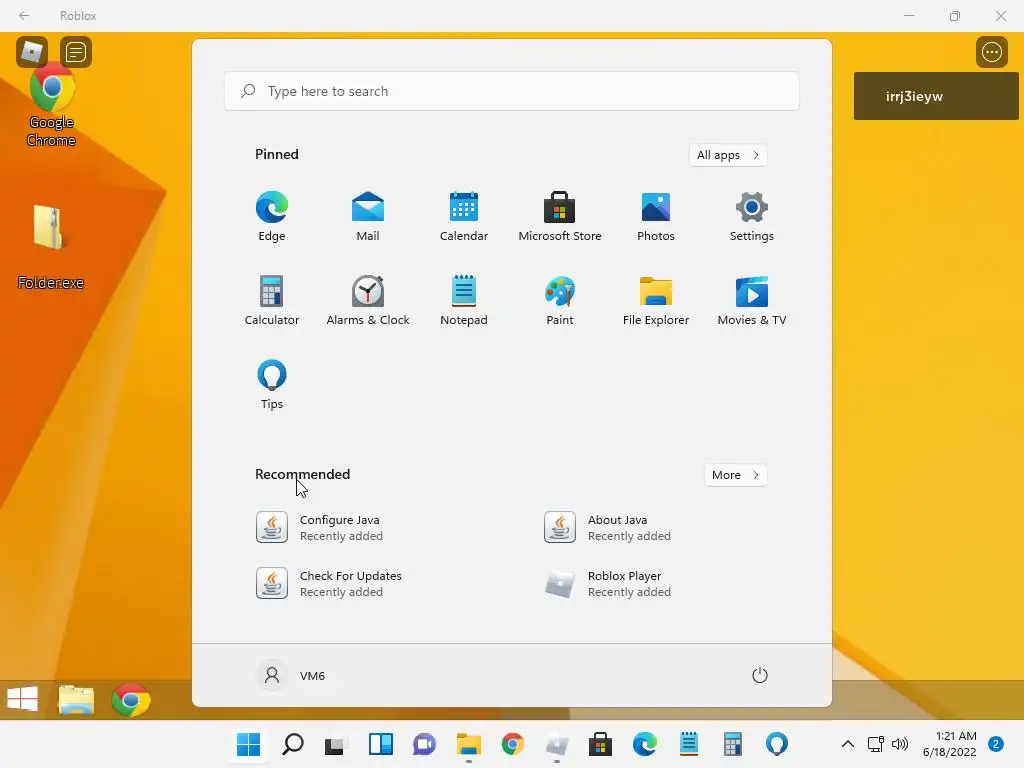
Task: Launch Paint from the Pinned section
Action: point(560,300)
